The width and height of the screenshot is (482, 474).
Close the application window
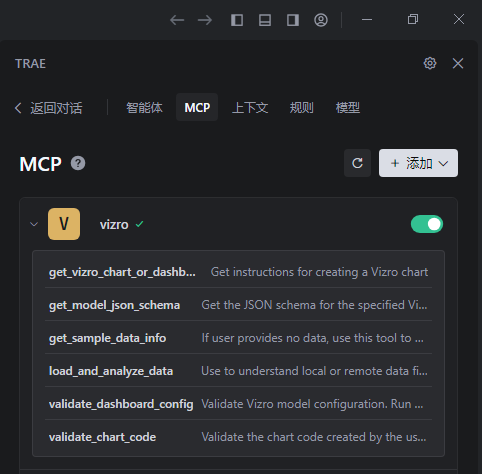(x=459, y=19)
